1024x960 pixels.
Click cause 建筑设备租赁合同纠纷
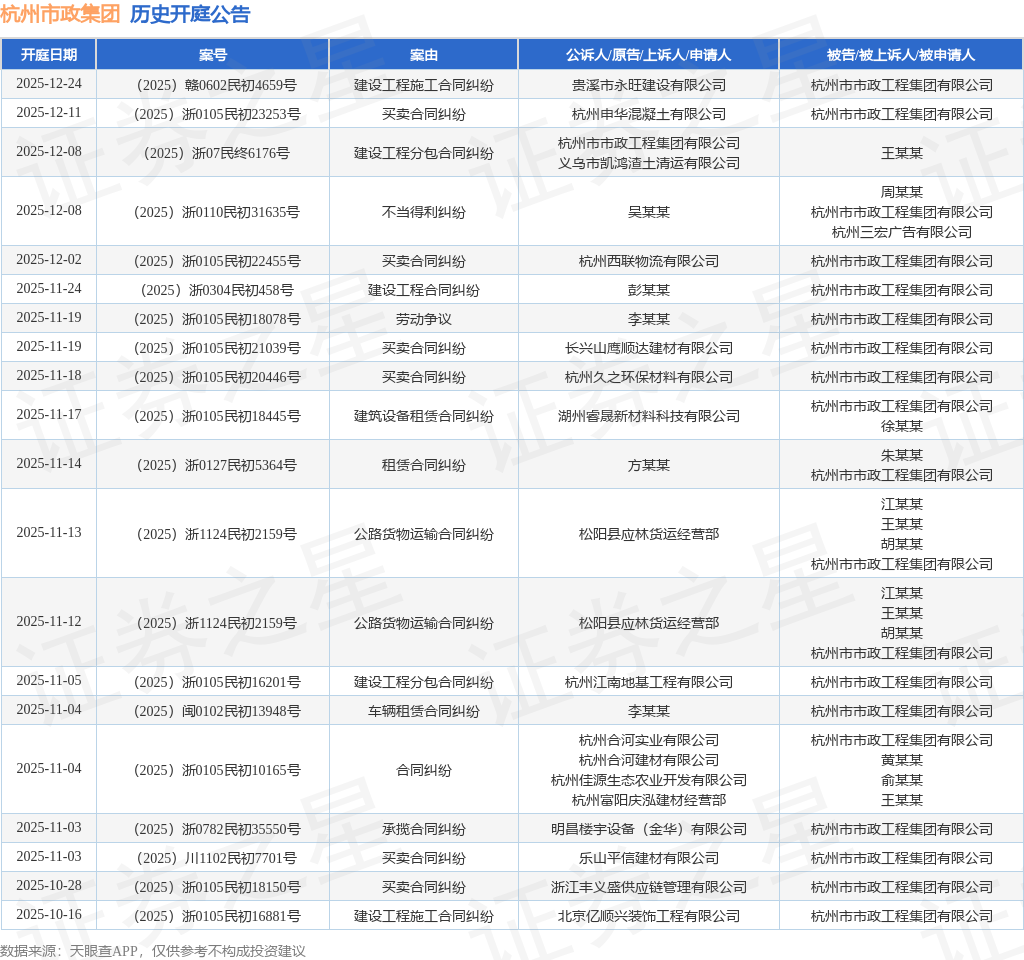click(x=424, y=416)
